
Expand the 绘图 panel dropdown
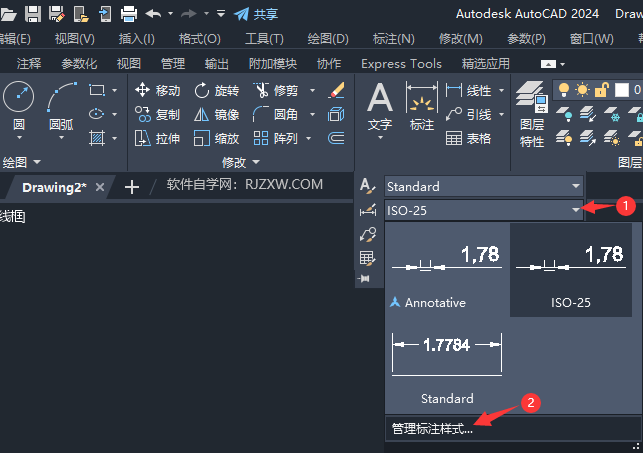(21, 162)
